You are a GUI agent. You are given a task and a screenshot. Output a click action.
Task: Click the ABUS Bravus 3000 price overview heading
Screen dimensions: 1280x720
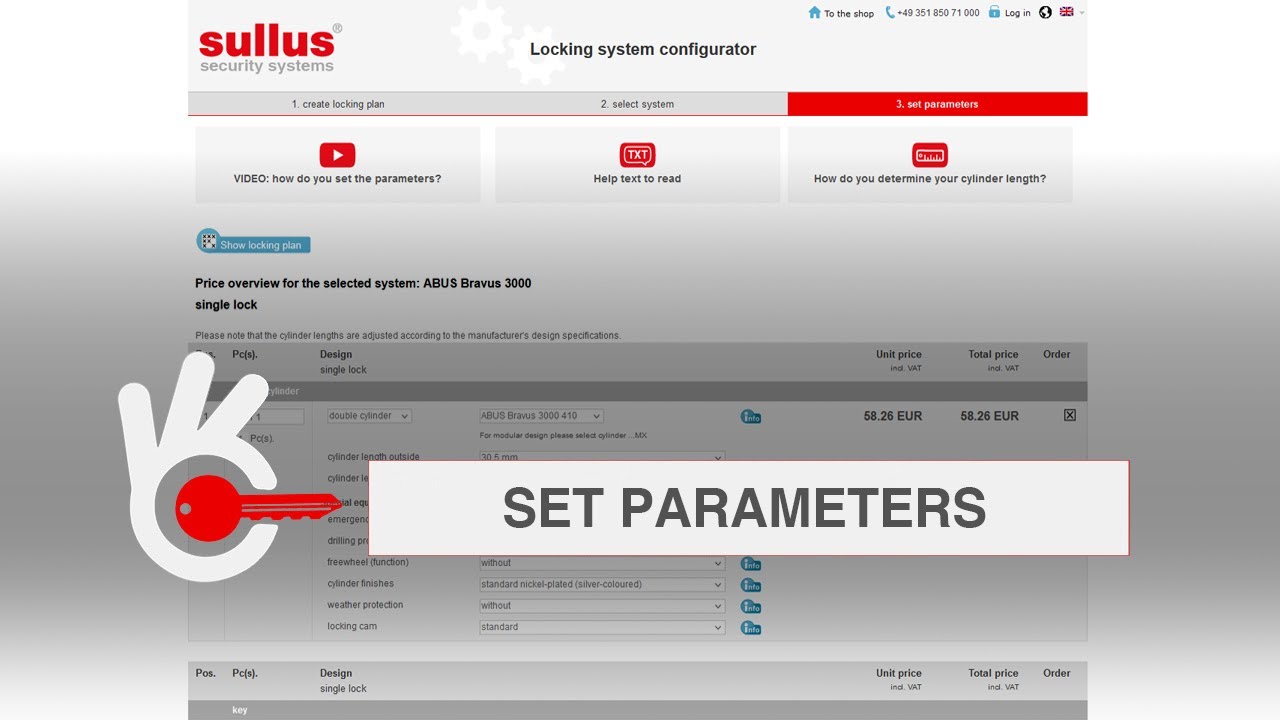tap(363, 283)
